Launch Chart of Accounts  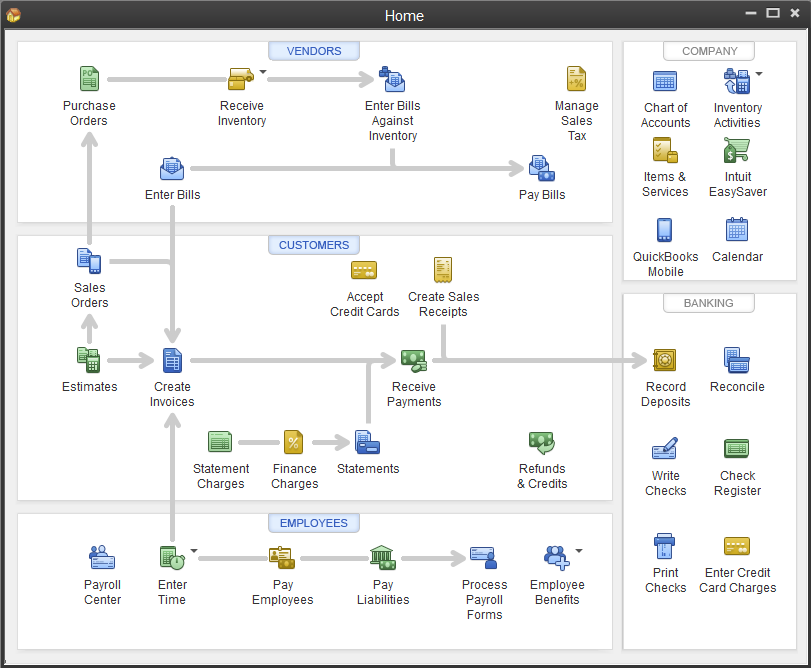click(665, 81)
